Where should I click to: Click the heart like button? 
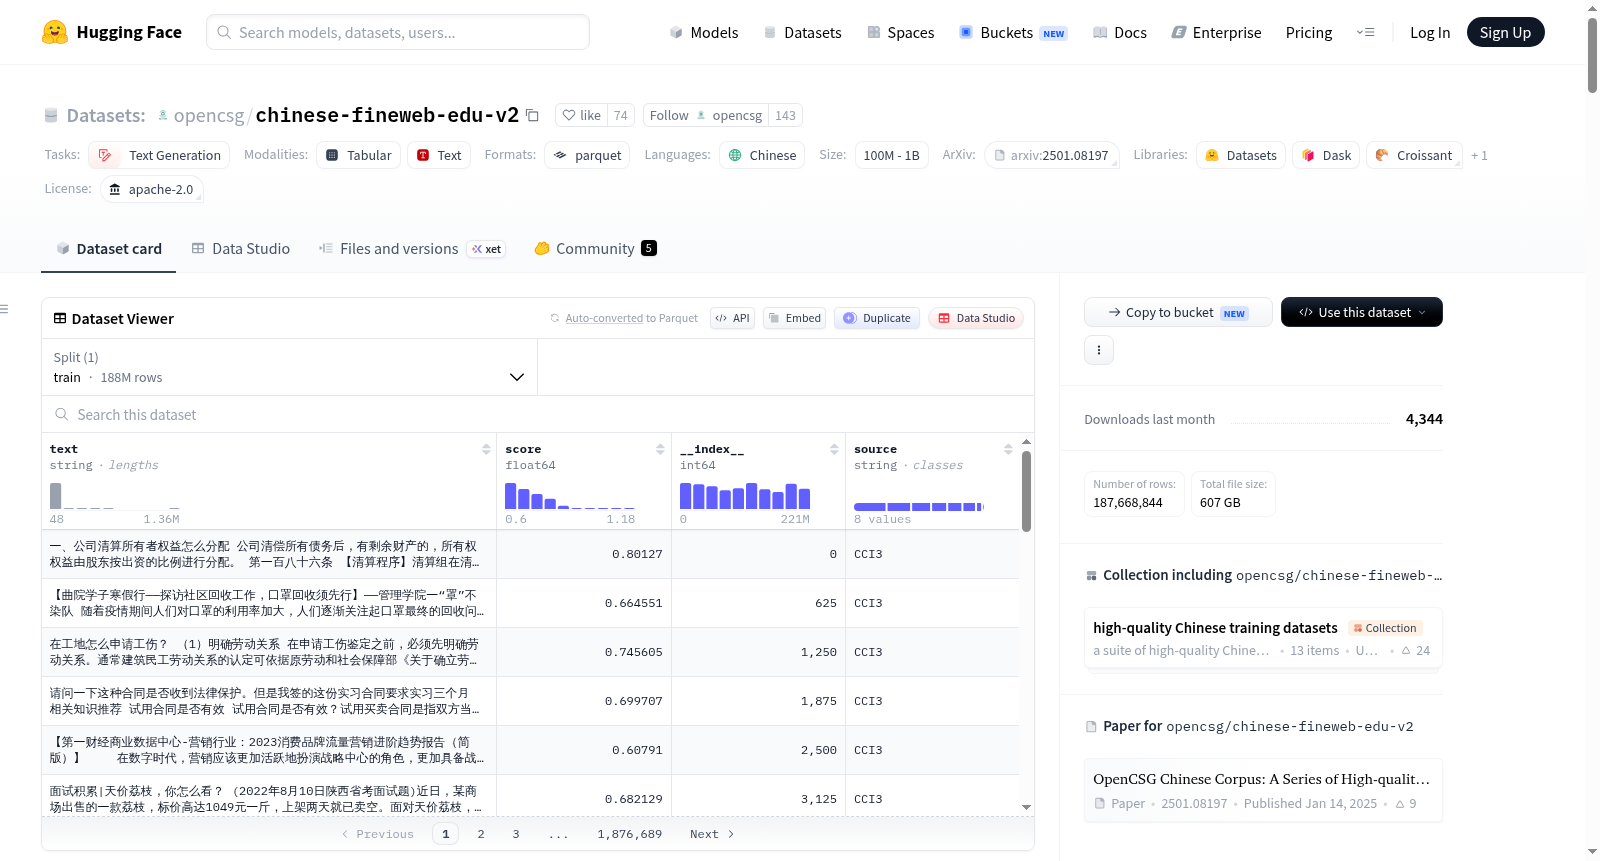581,115
